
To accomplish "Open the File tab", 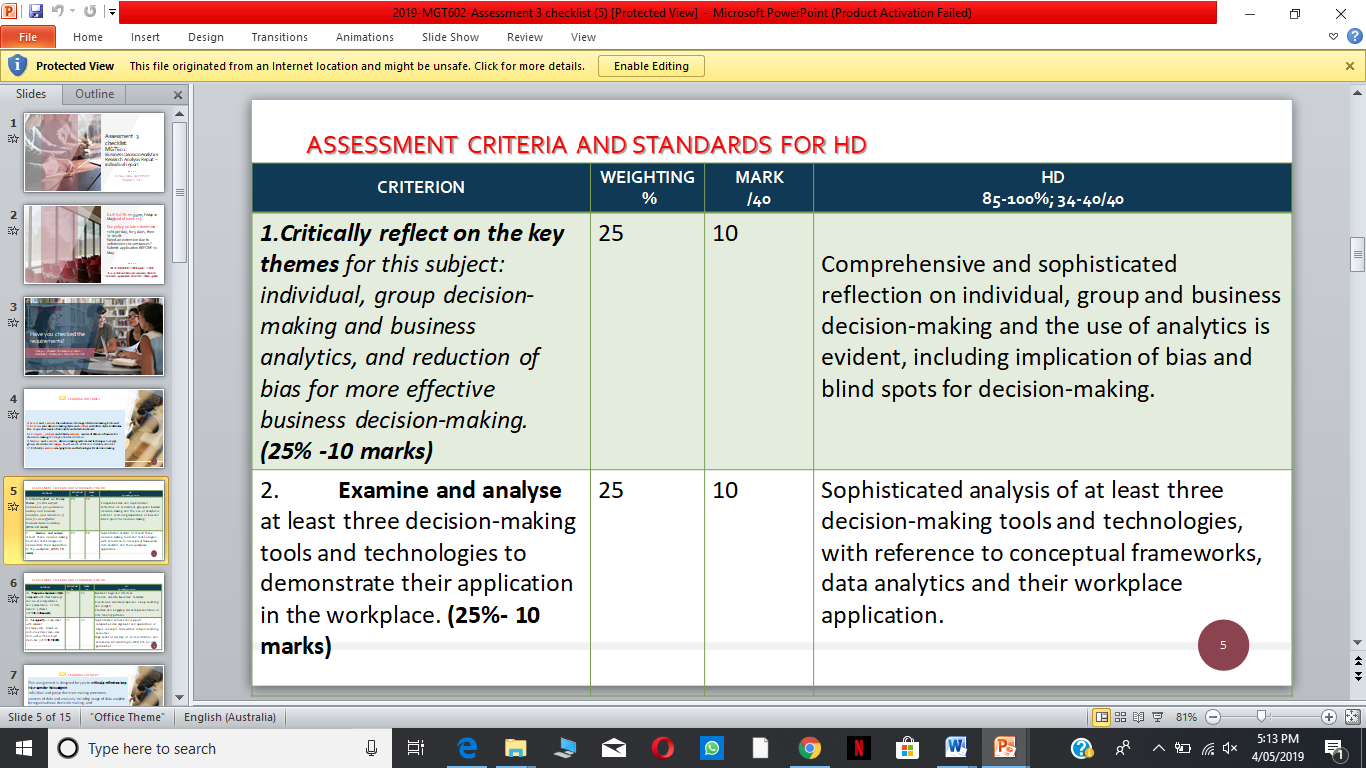I will 28,37.
